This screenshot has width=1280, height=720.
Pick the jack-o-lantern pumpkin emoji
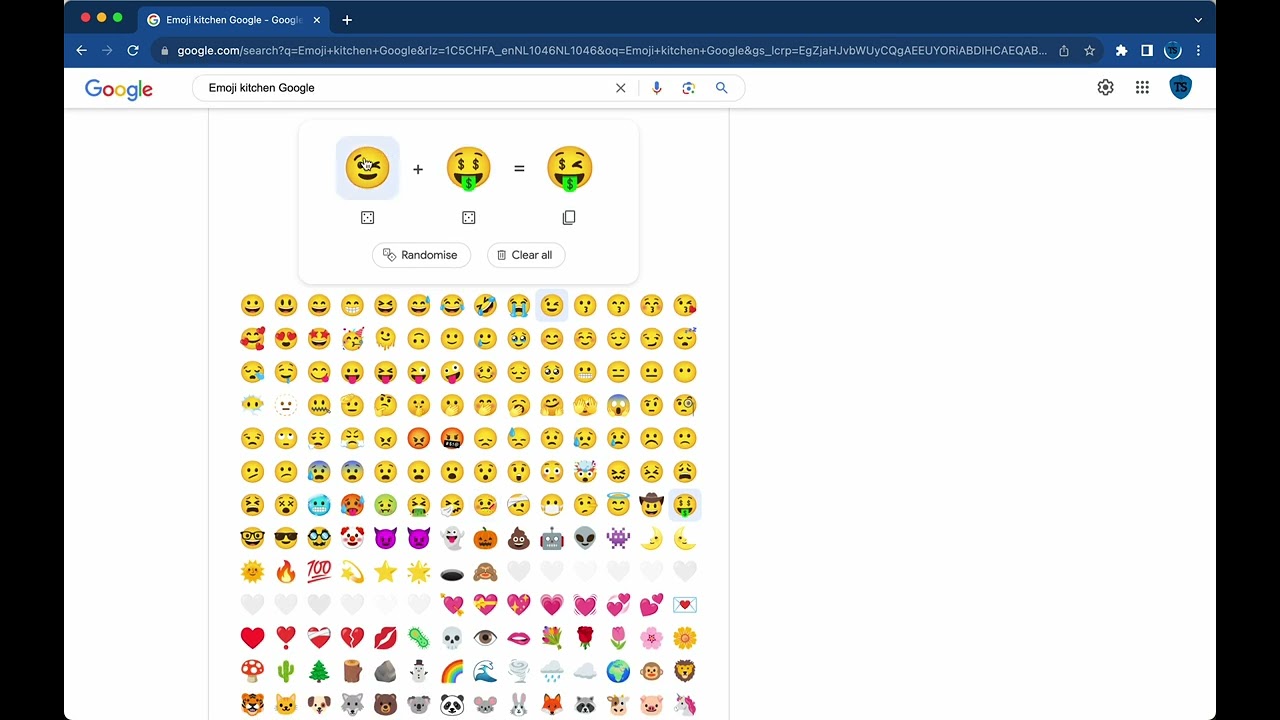click(x=485, y=538)
